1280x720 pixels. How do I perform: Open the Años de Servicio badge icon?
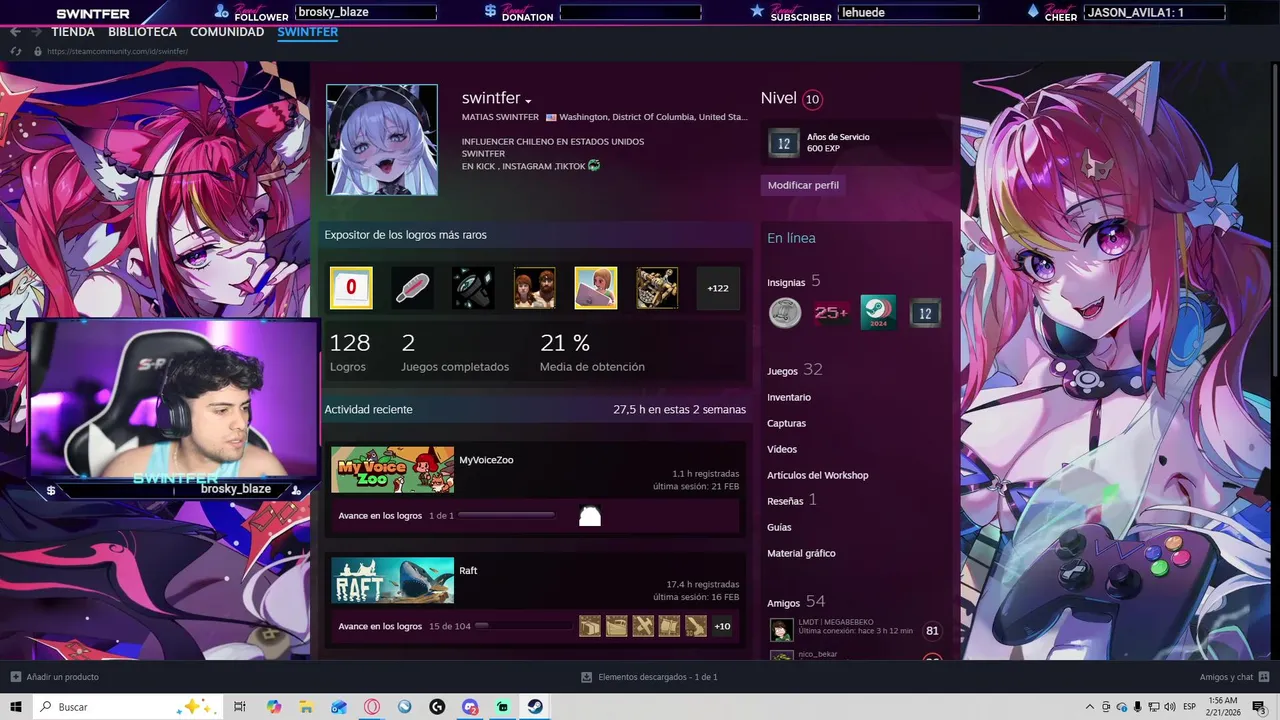[784, 144]
